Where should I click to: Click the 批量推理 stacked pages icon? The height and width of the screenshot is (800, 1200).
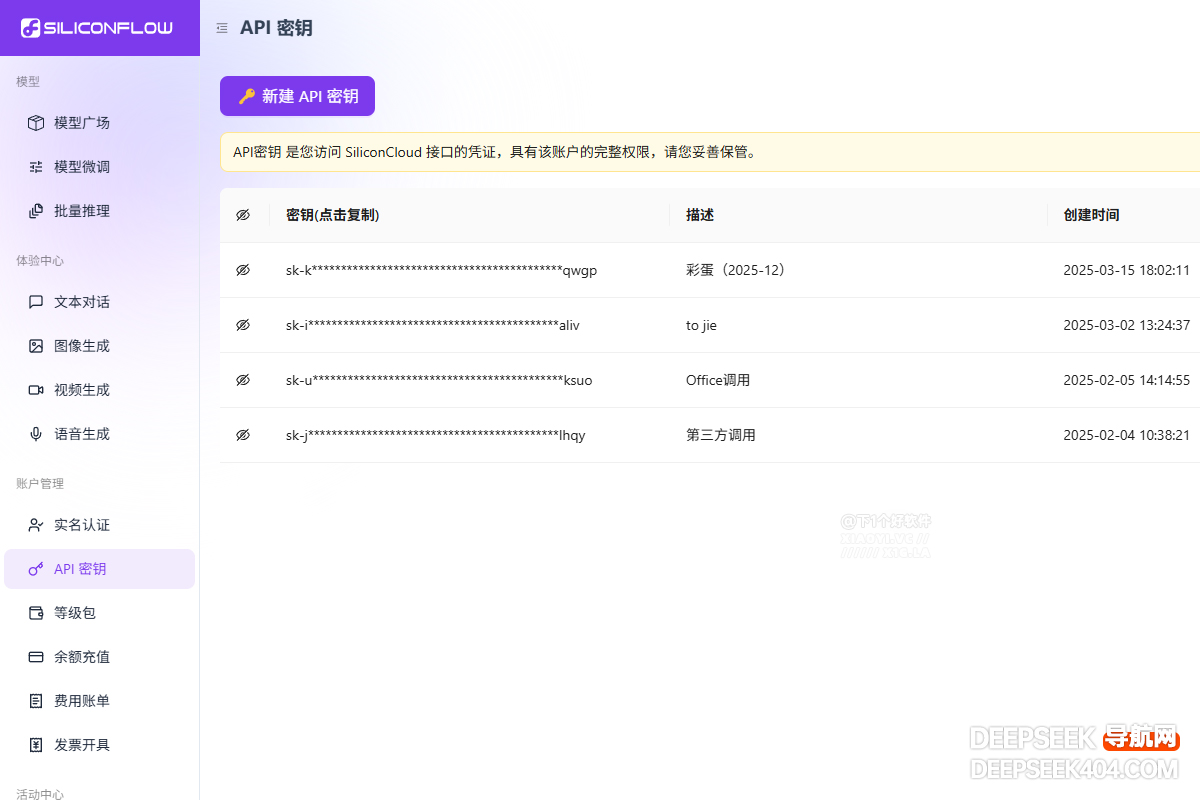pos(36,211)
